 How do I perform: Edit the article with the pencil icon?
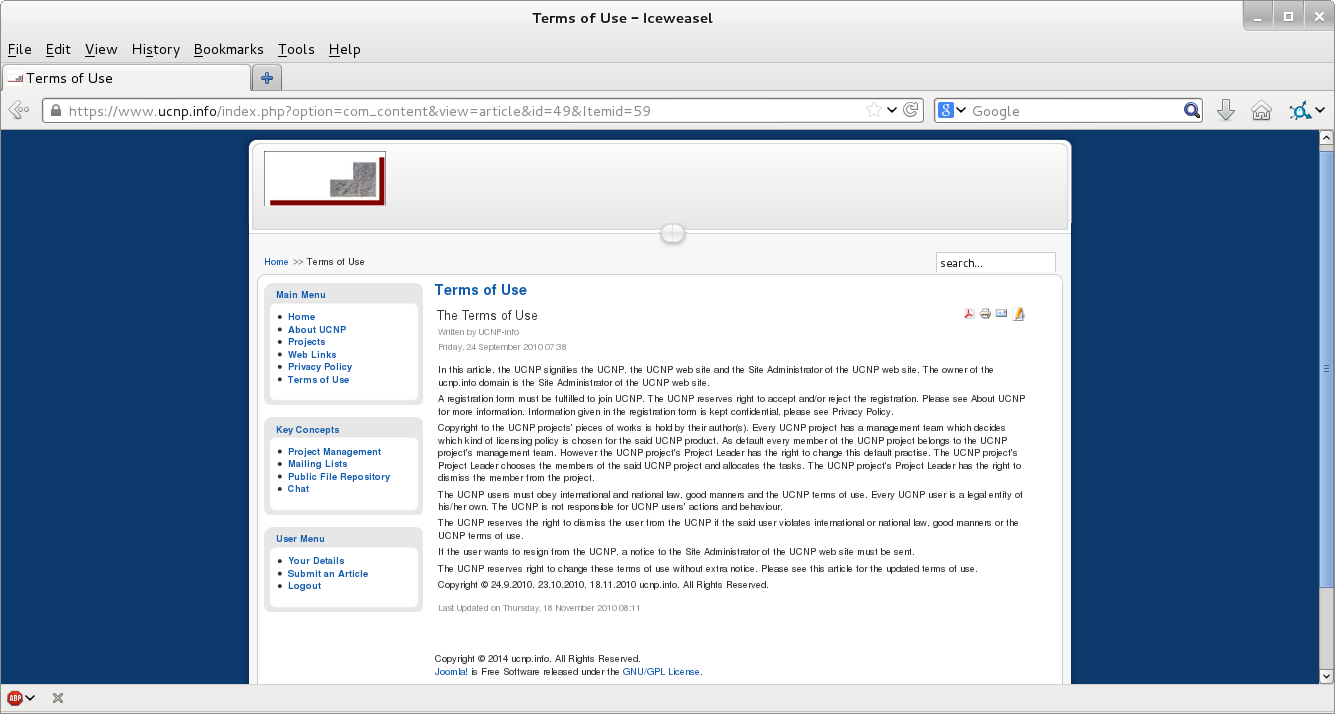(x=1019, y=314)
